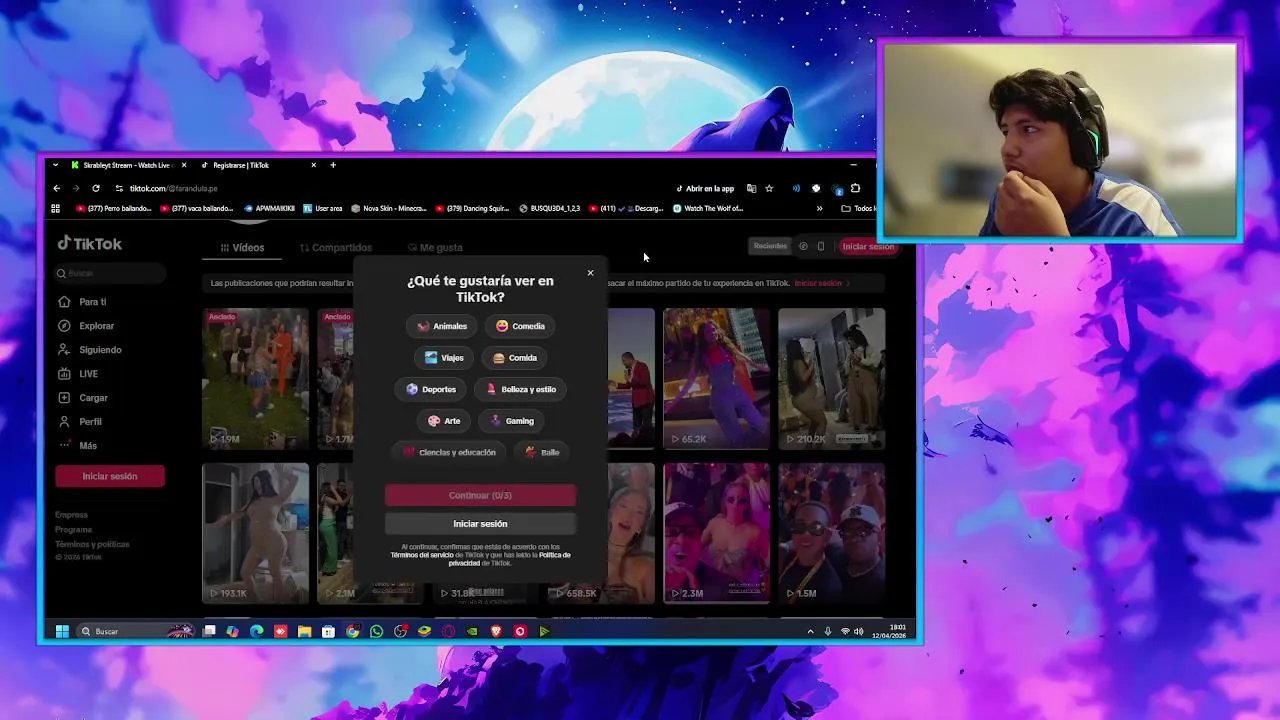The height and width of the screenshot is (720, 1280).
Task: Close the Registrarse | TikTok tab
Action: [x=313, y=165]
